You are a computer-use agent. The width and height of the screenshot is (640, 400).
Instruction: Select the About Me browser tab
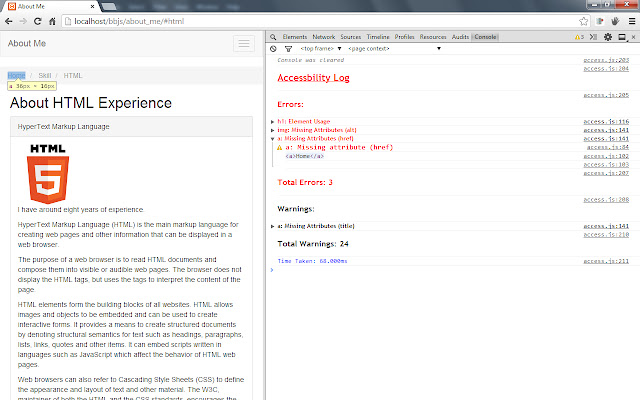49,7
